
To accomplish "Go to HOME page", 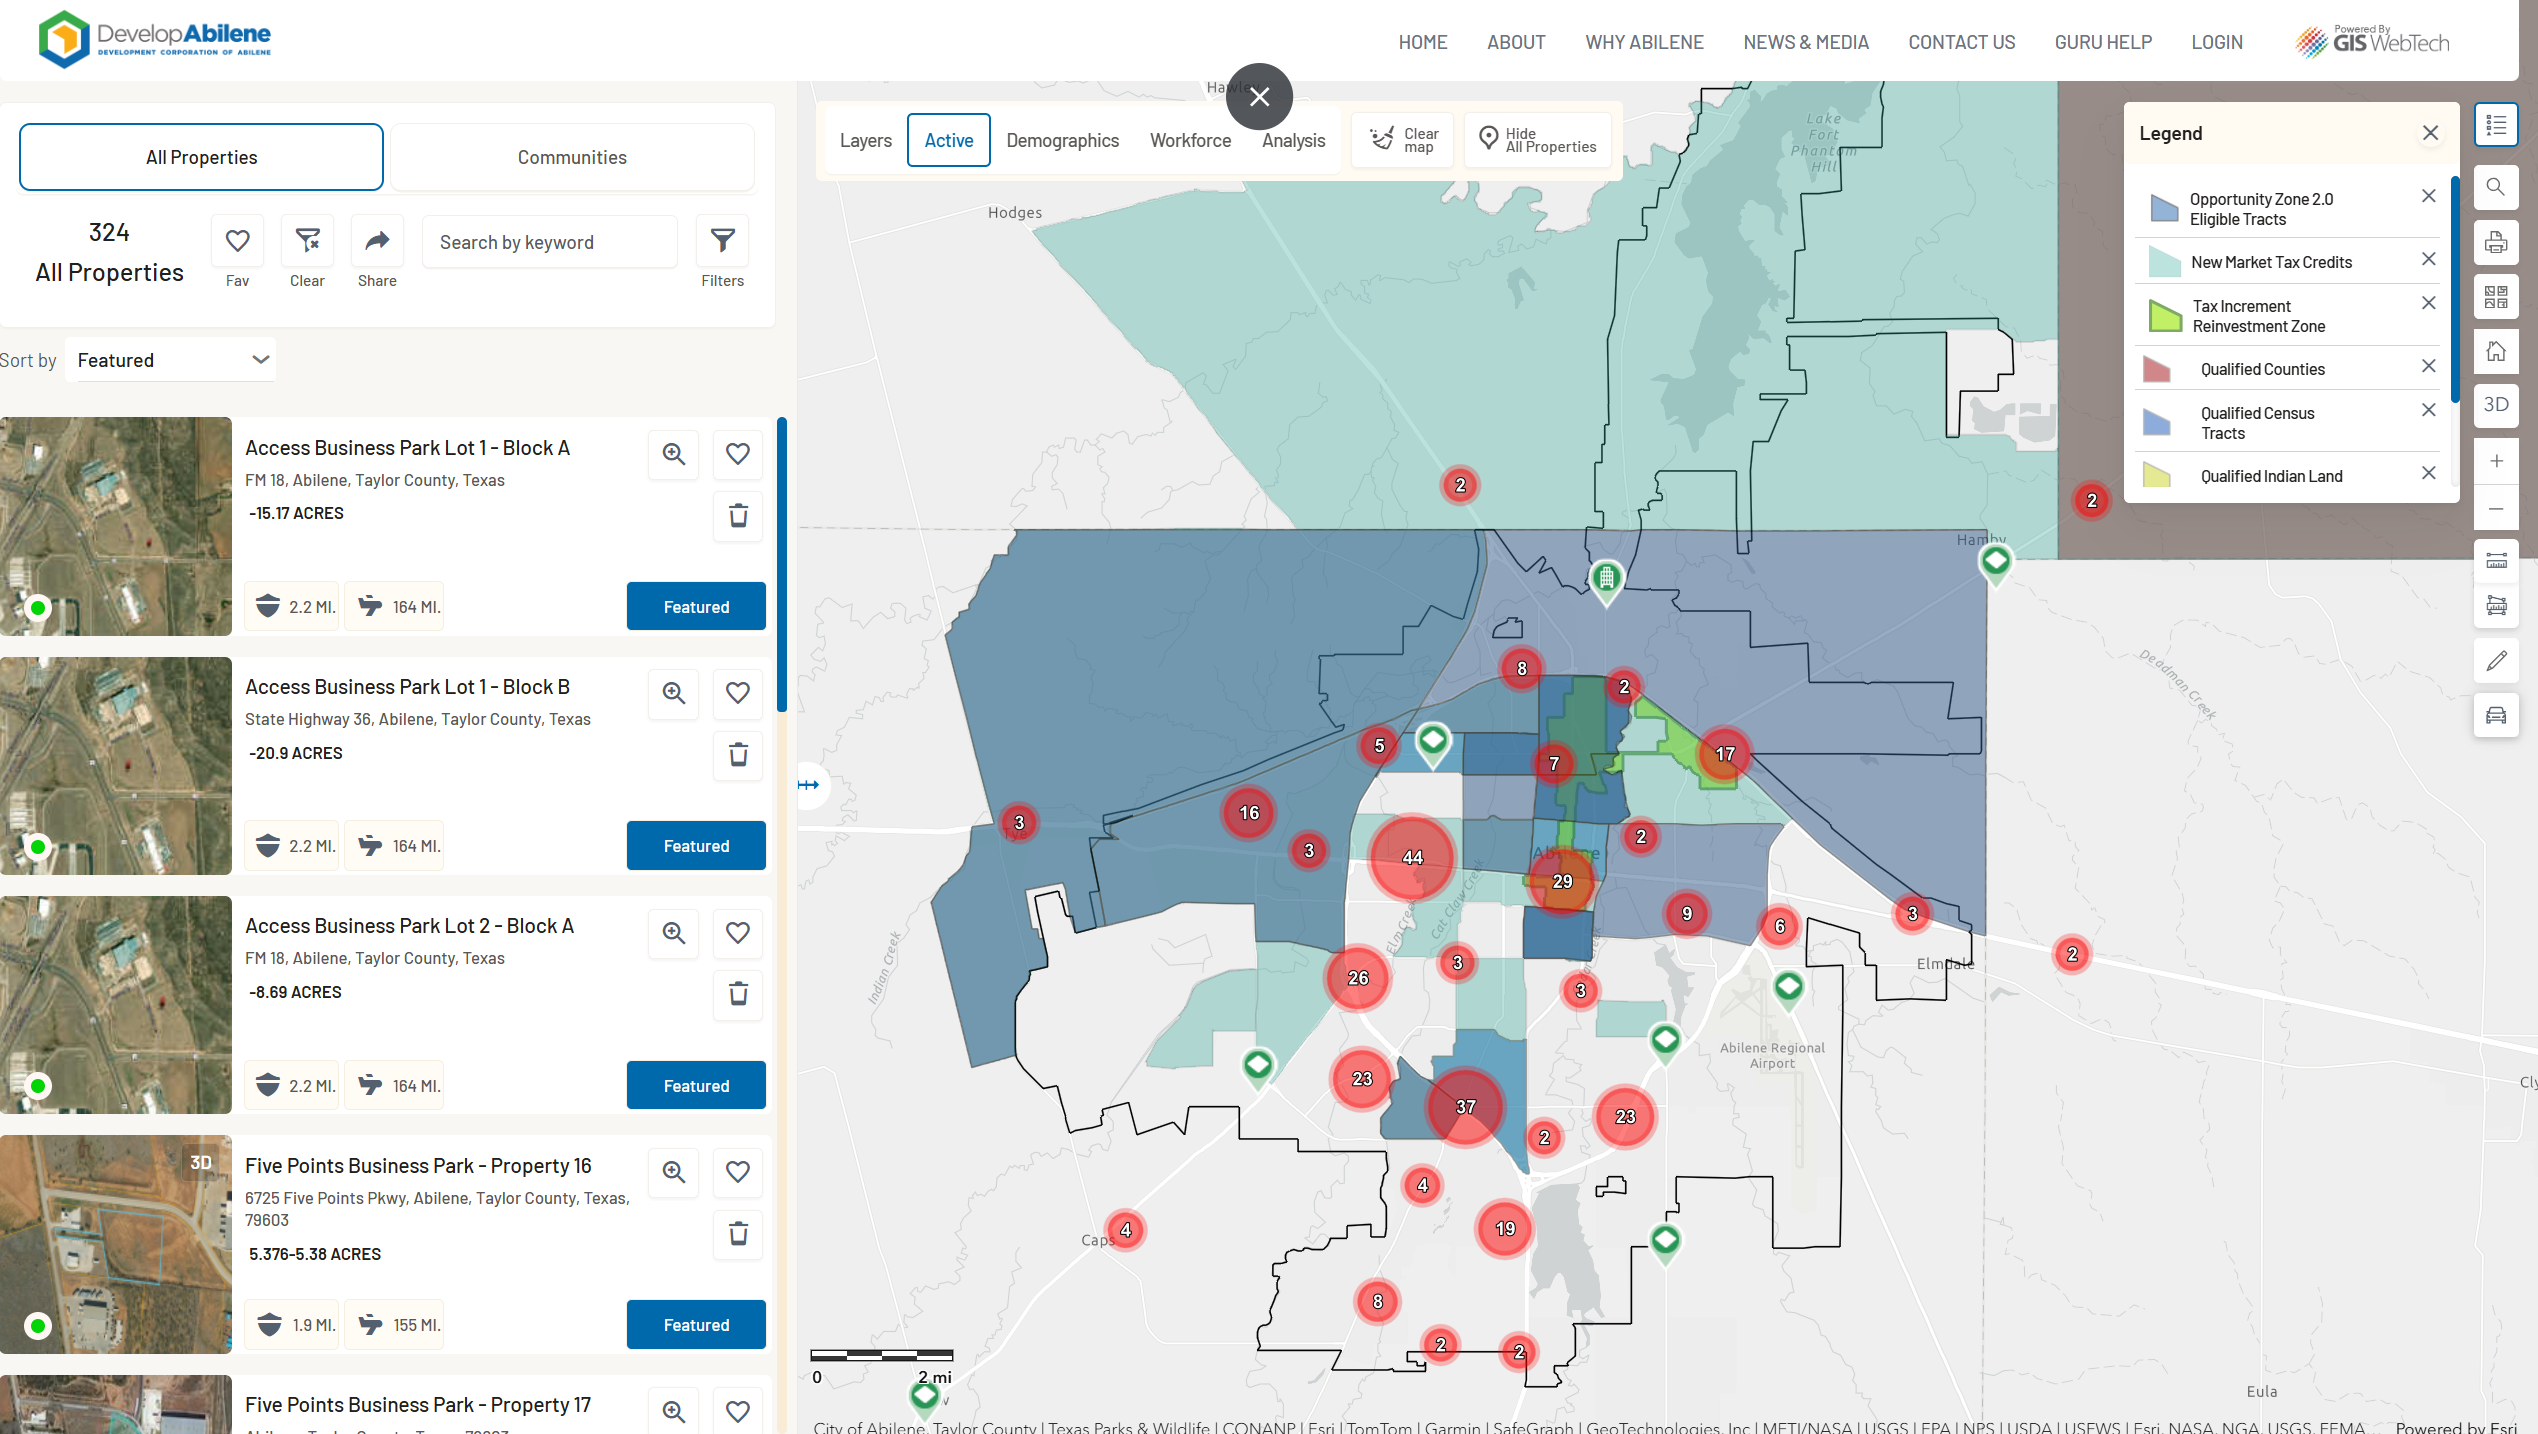I will coord(1422,42).
